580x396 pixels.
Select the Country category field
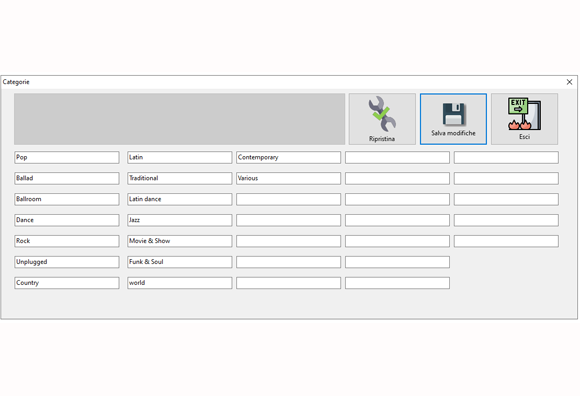(x=67, y=283)
